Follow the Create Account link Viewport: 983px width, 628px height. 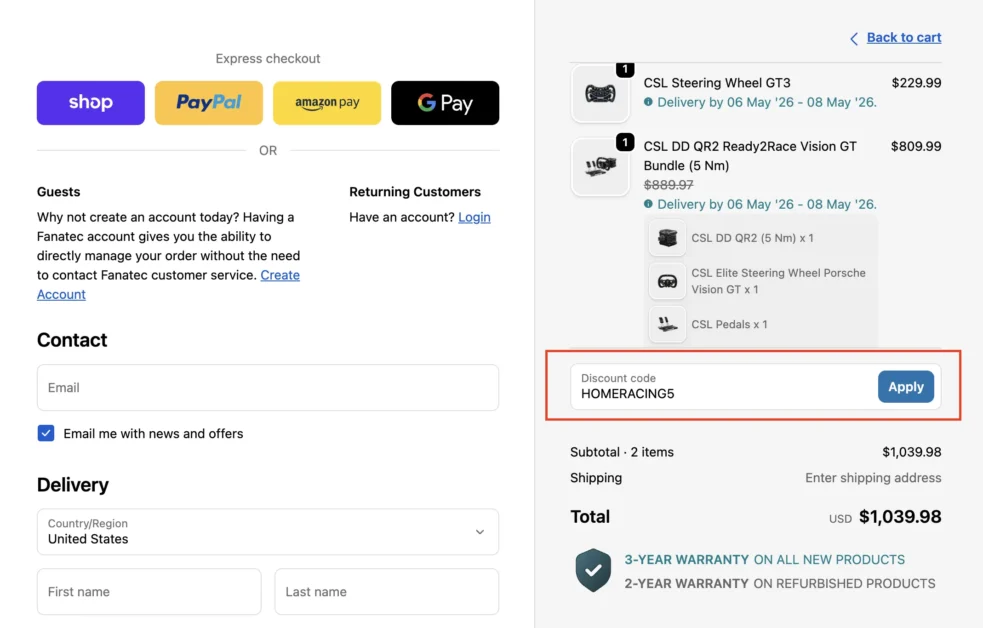point(280,275)
